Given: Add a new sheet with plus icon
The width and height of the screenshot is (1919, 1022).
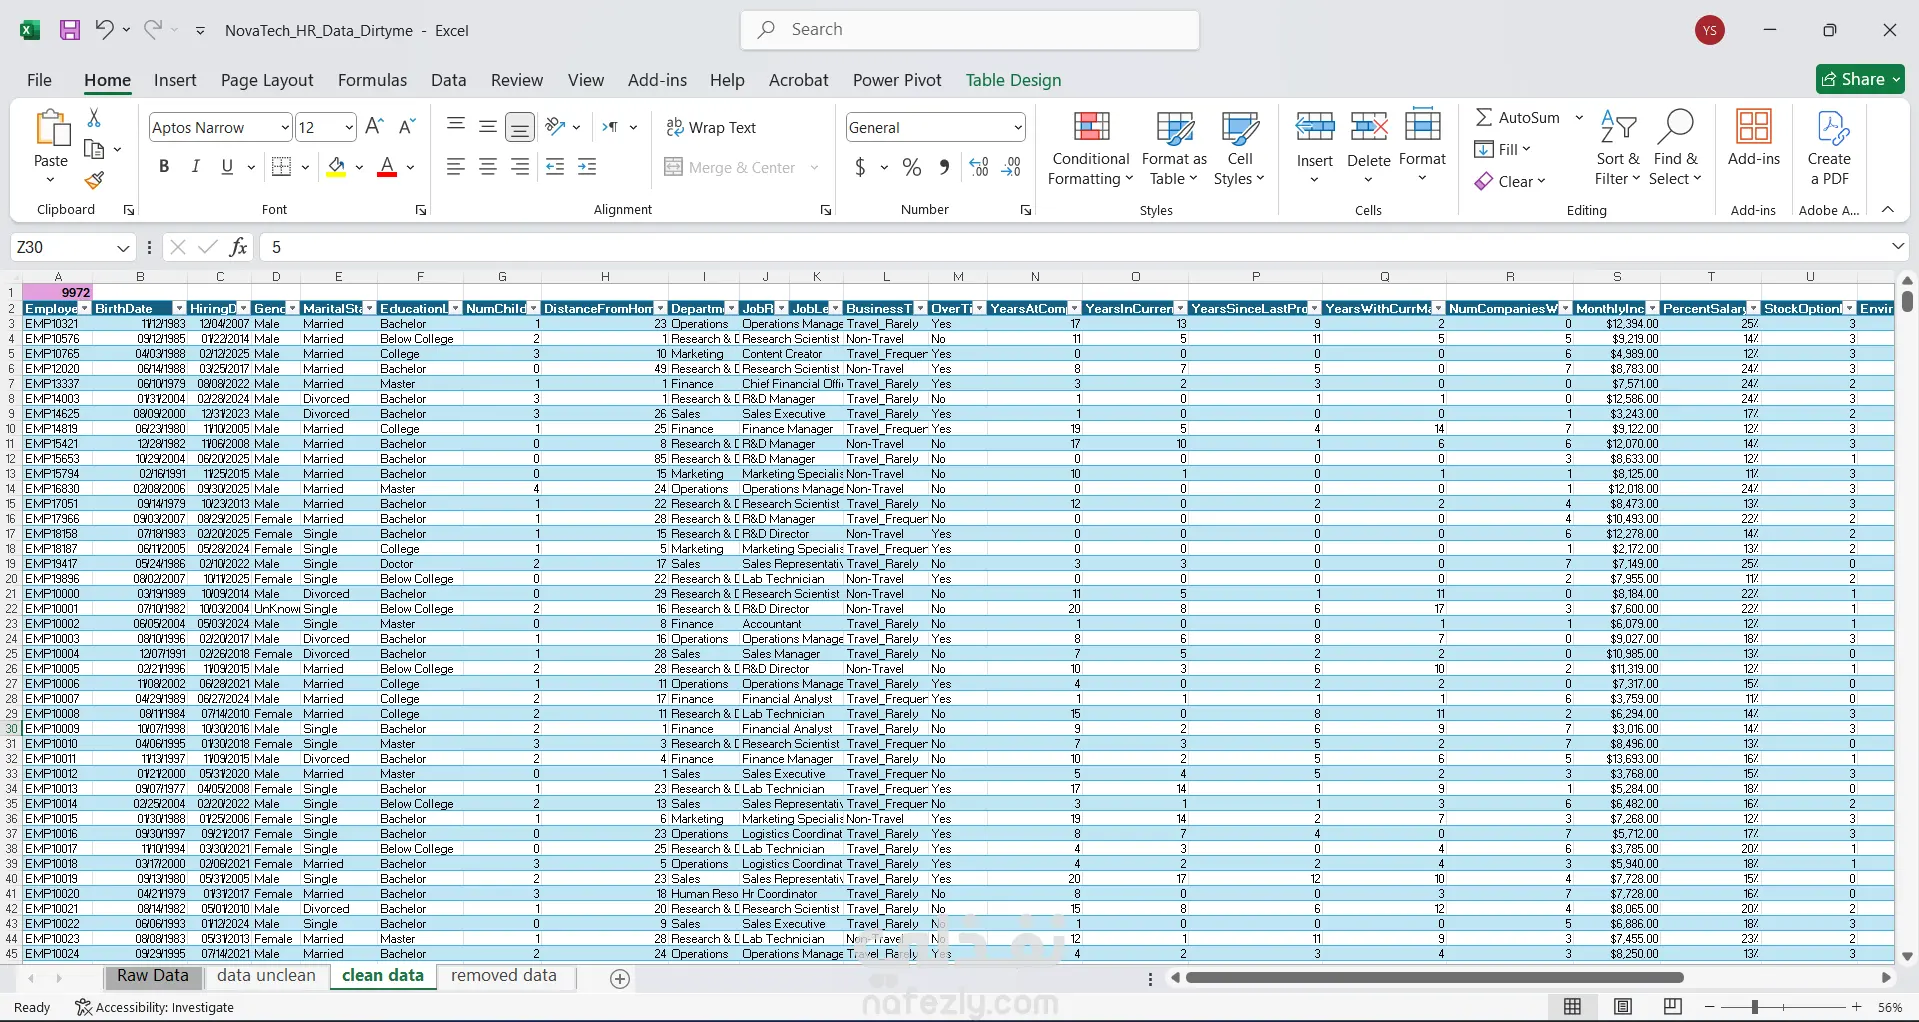Looking at the screenshot, I should (620, 979).
